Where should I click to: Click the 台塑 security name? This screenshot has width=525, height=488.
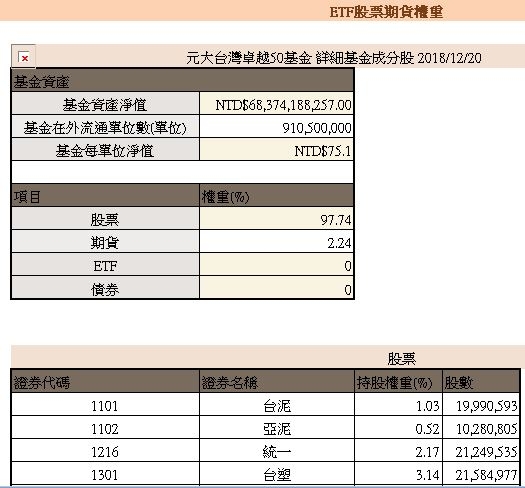[277, 475]
